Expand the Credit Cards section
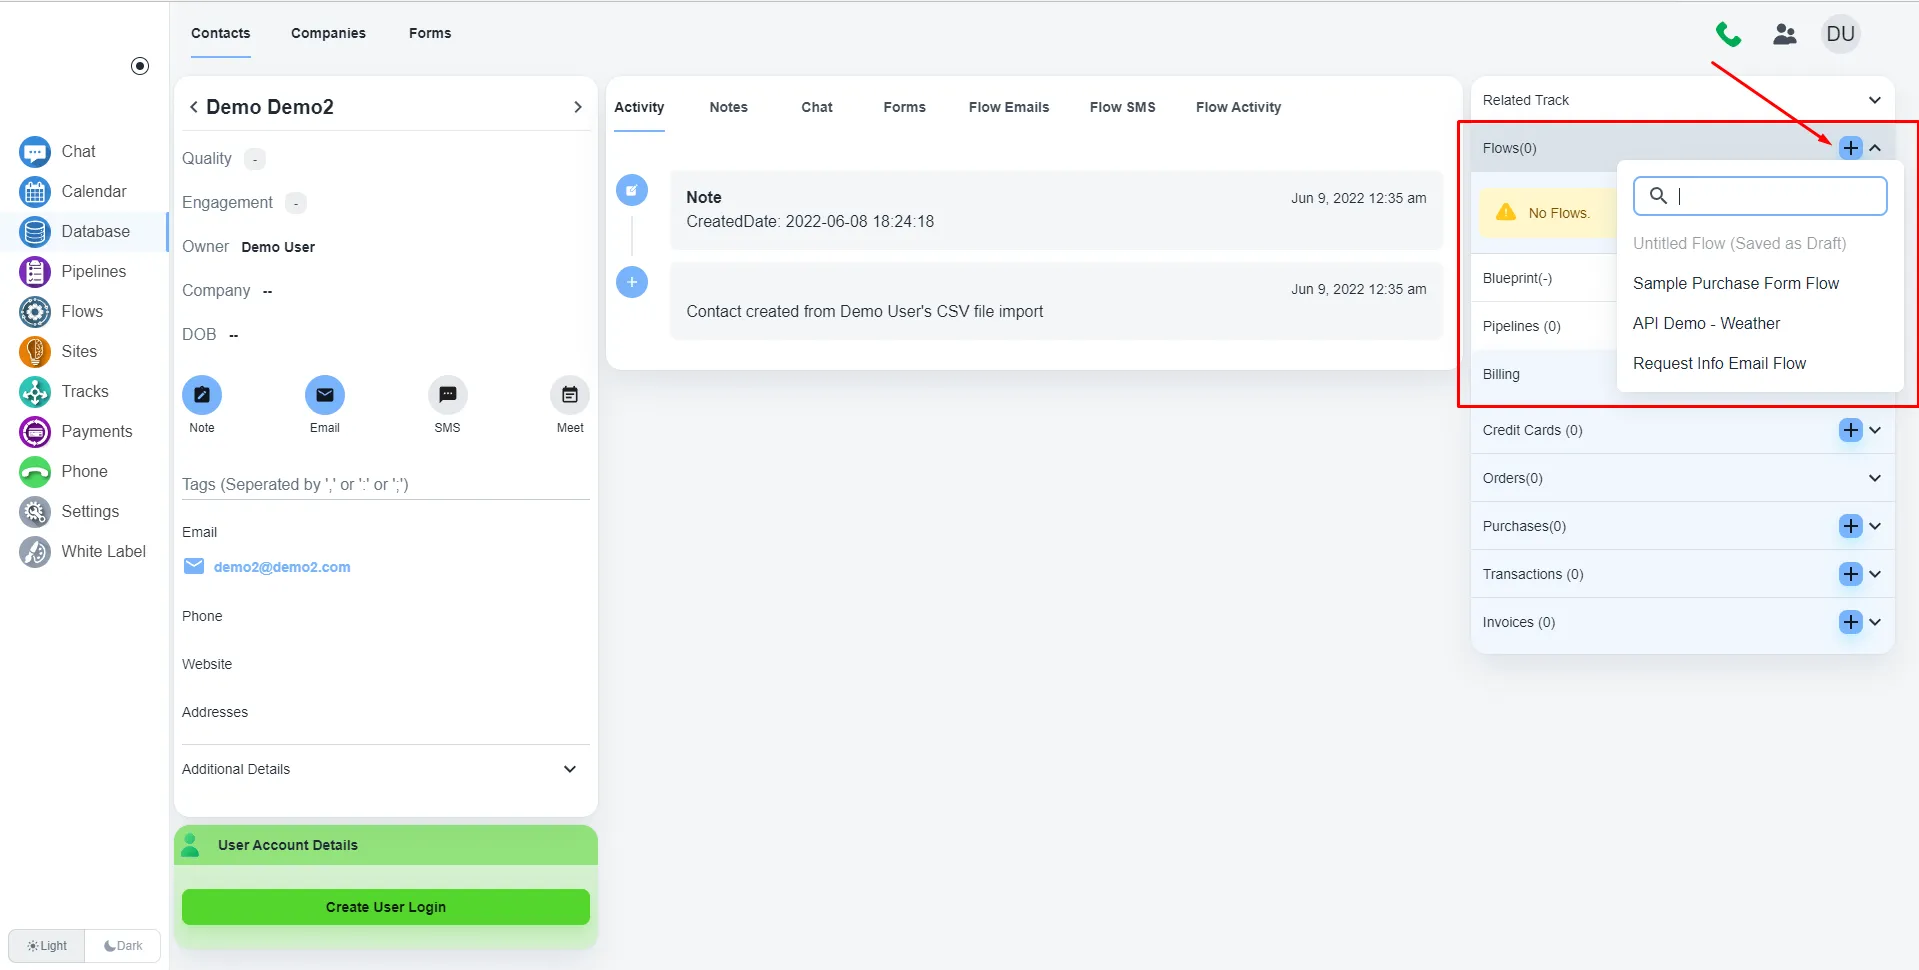 (x=1875, y=430)
